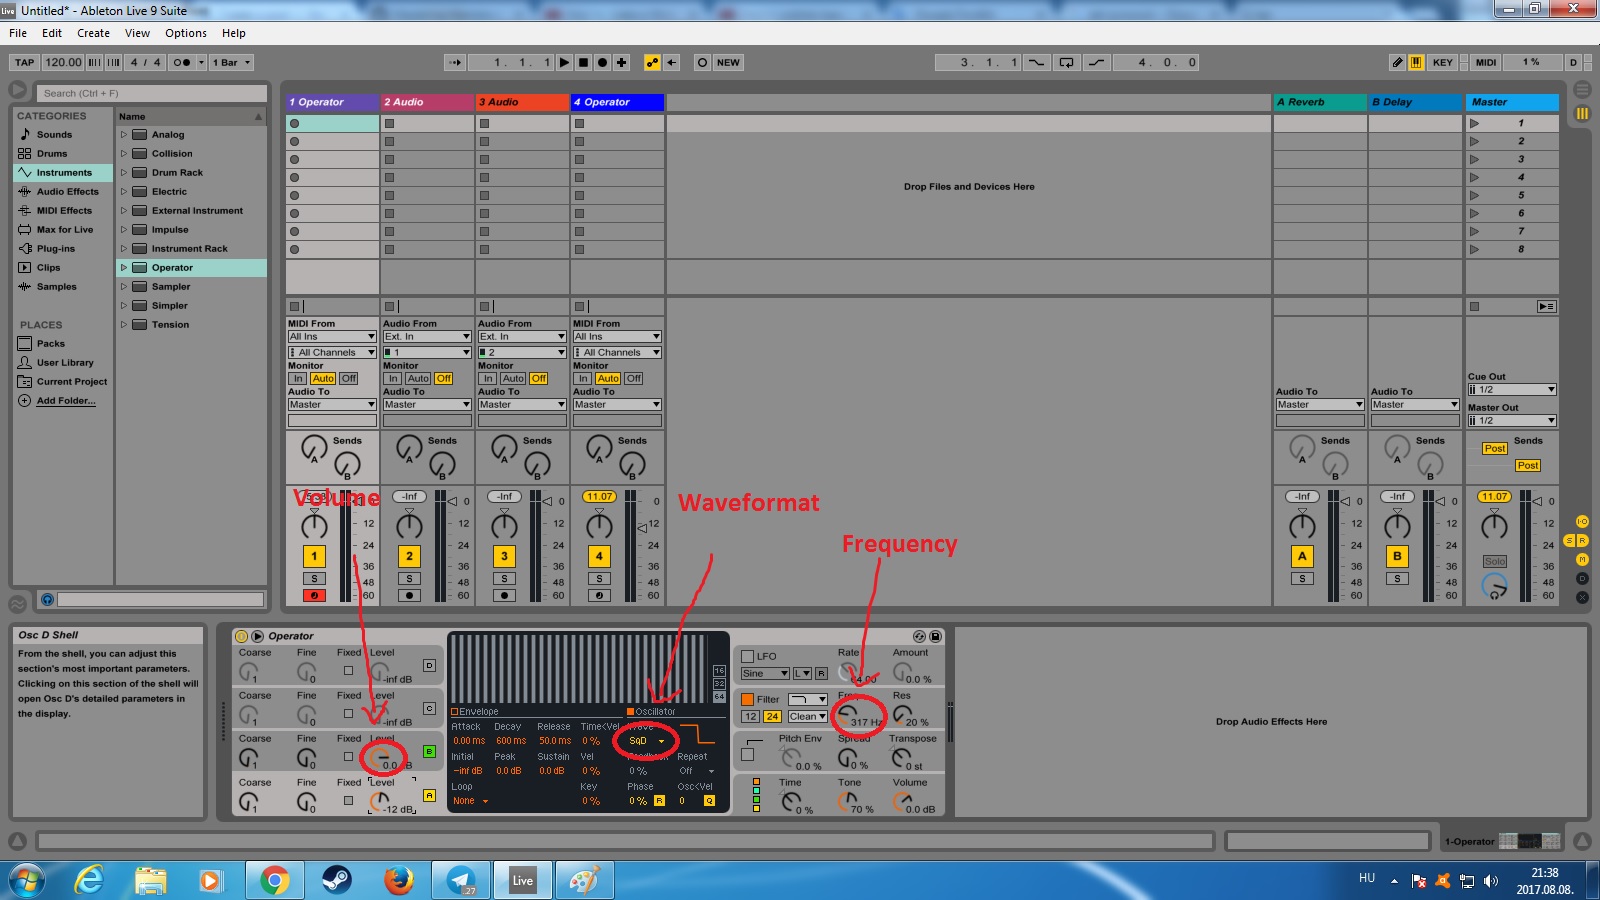Deactivate track 4 with Track Activator

coord(599,556)
